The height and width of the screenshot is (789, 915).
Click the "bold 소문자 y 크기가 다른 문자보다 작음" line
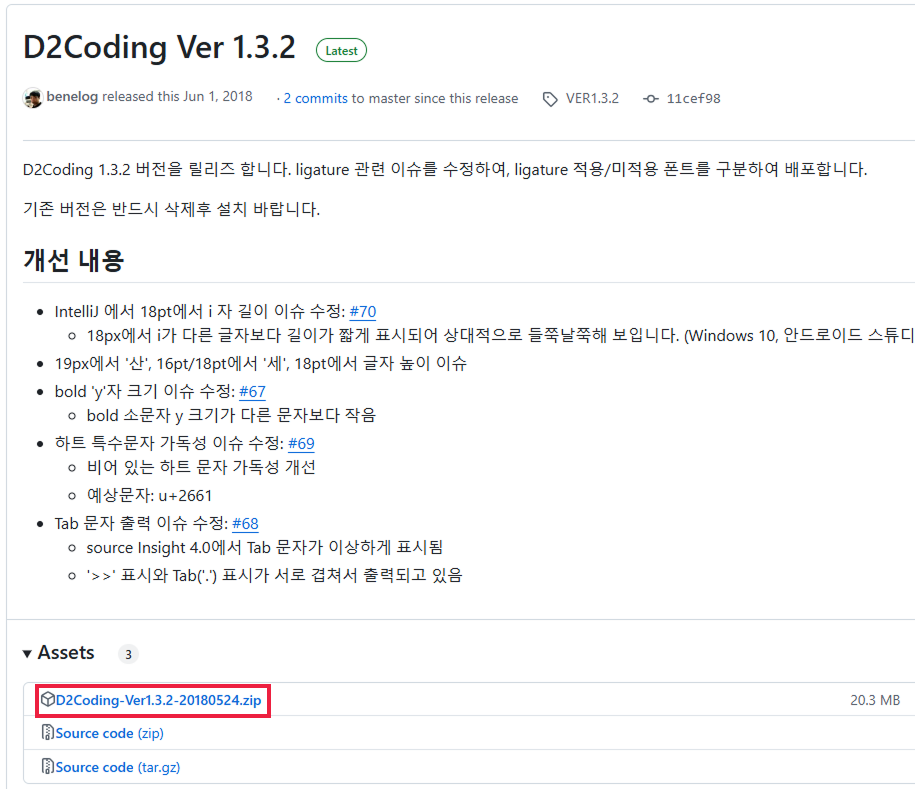coord(231,415)
